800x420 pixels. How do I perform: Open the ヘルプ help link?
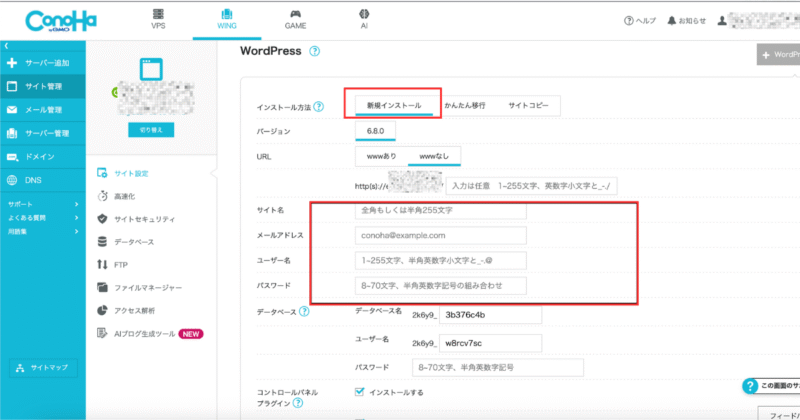tap(640, 21)
